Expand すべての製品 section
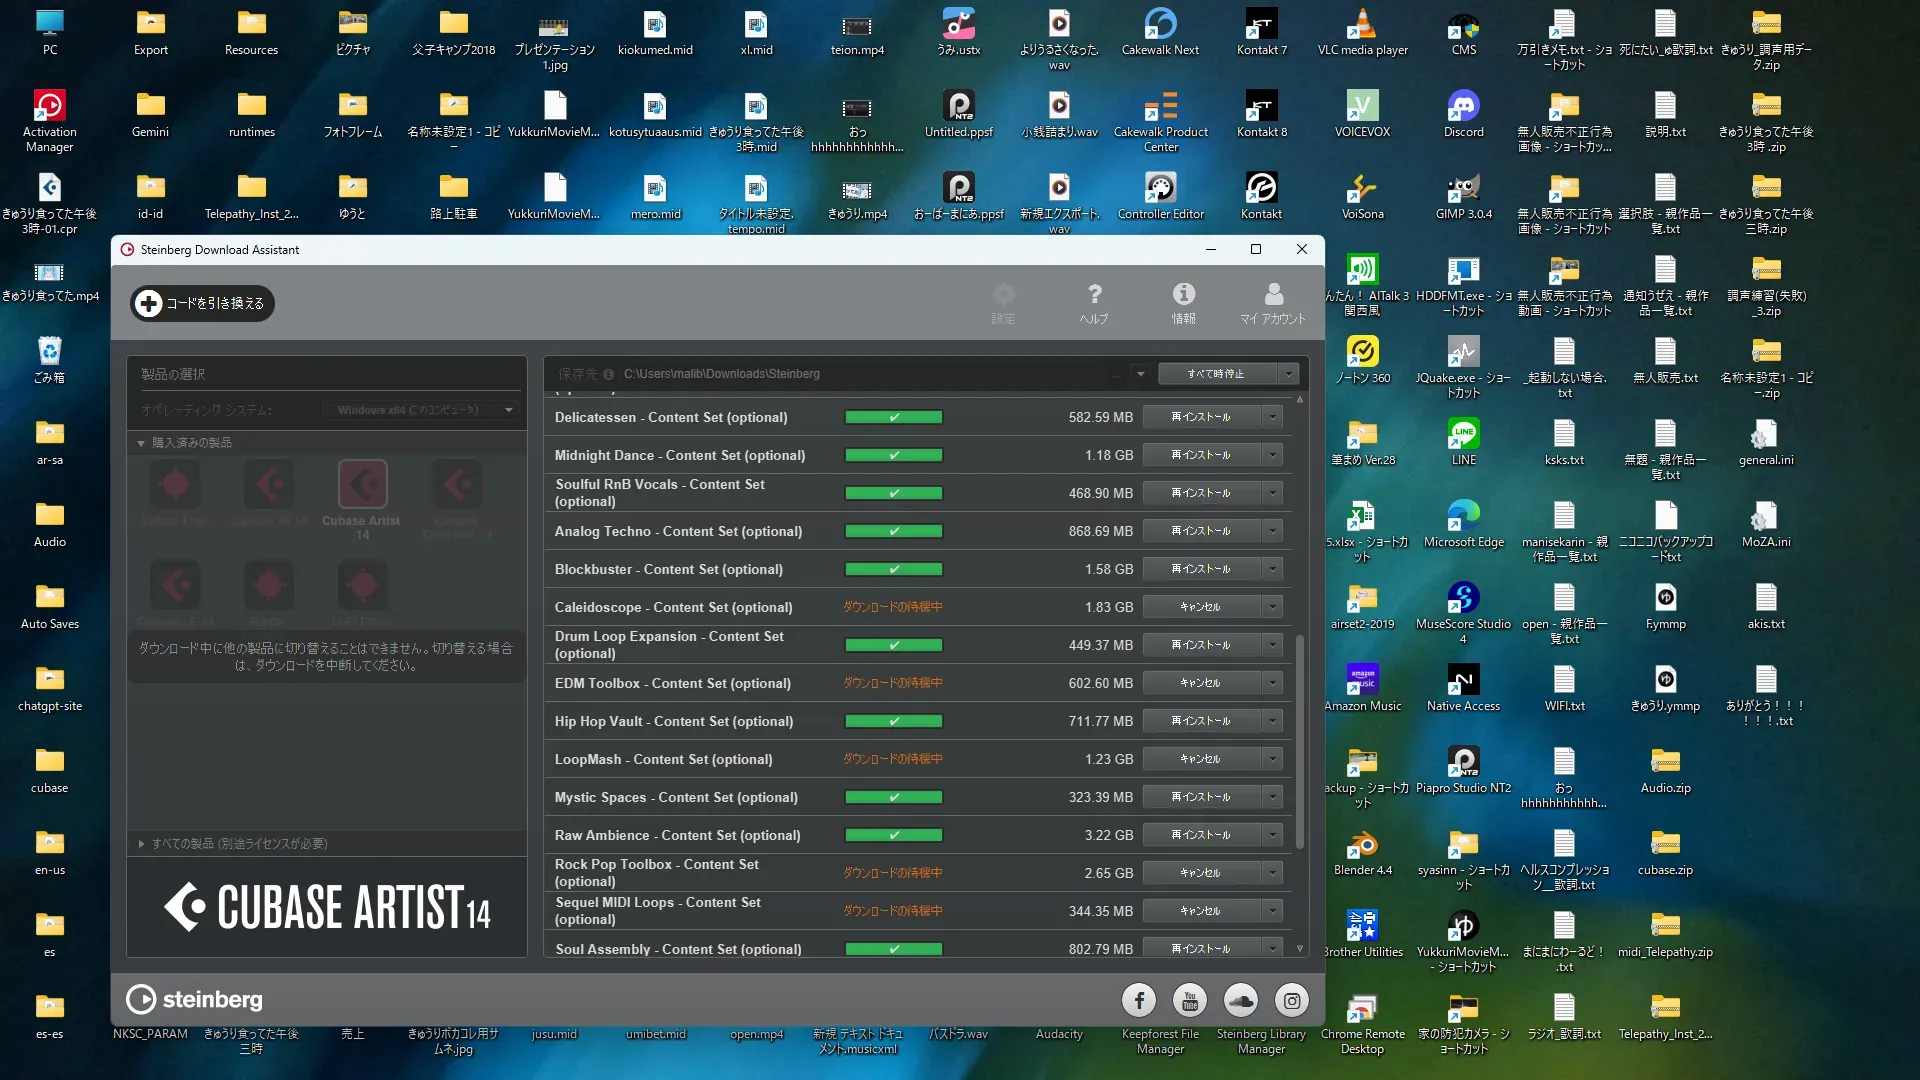 141,844
